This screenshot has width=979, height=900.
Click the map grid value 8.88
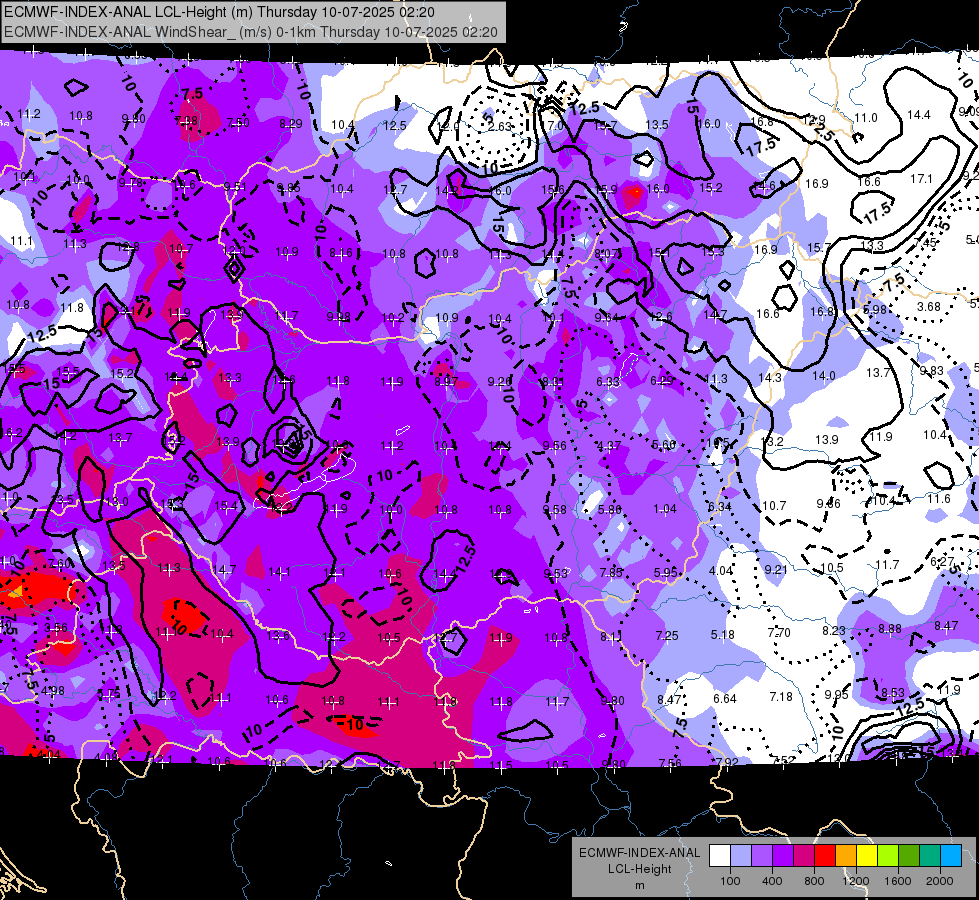[890, 628]
